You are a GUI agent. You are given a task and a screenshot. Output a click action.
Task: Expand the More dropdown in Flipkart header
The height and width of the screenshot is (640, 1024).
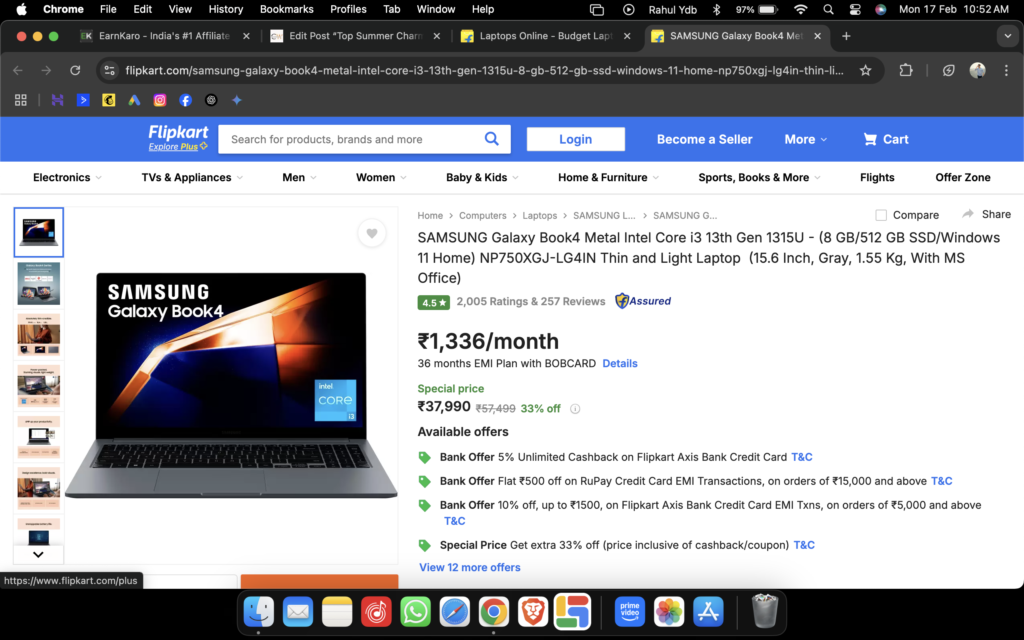click(806, 139)
